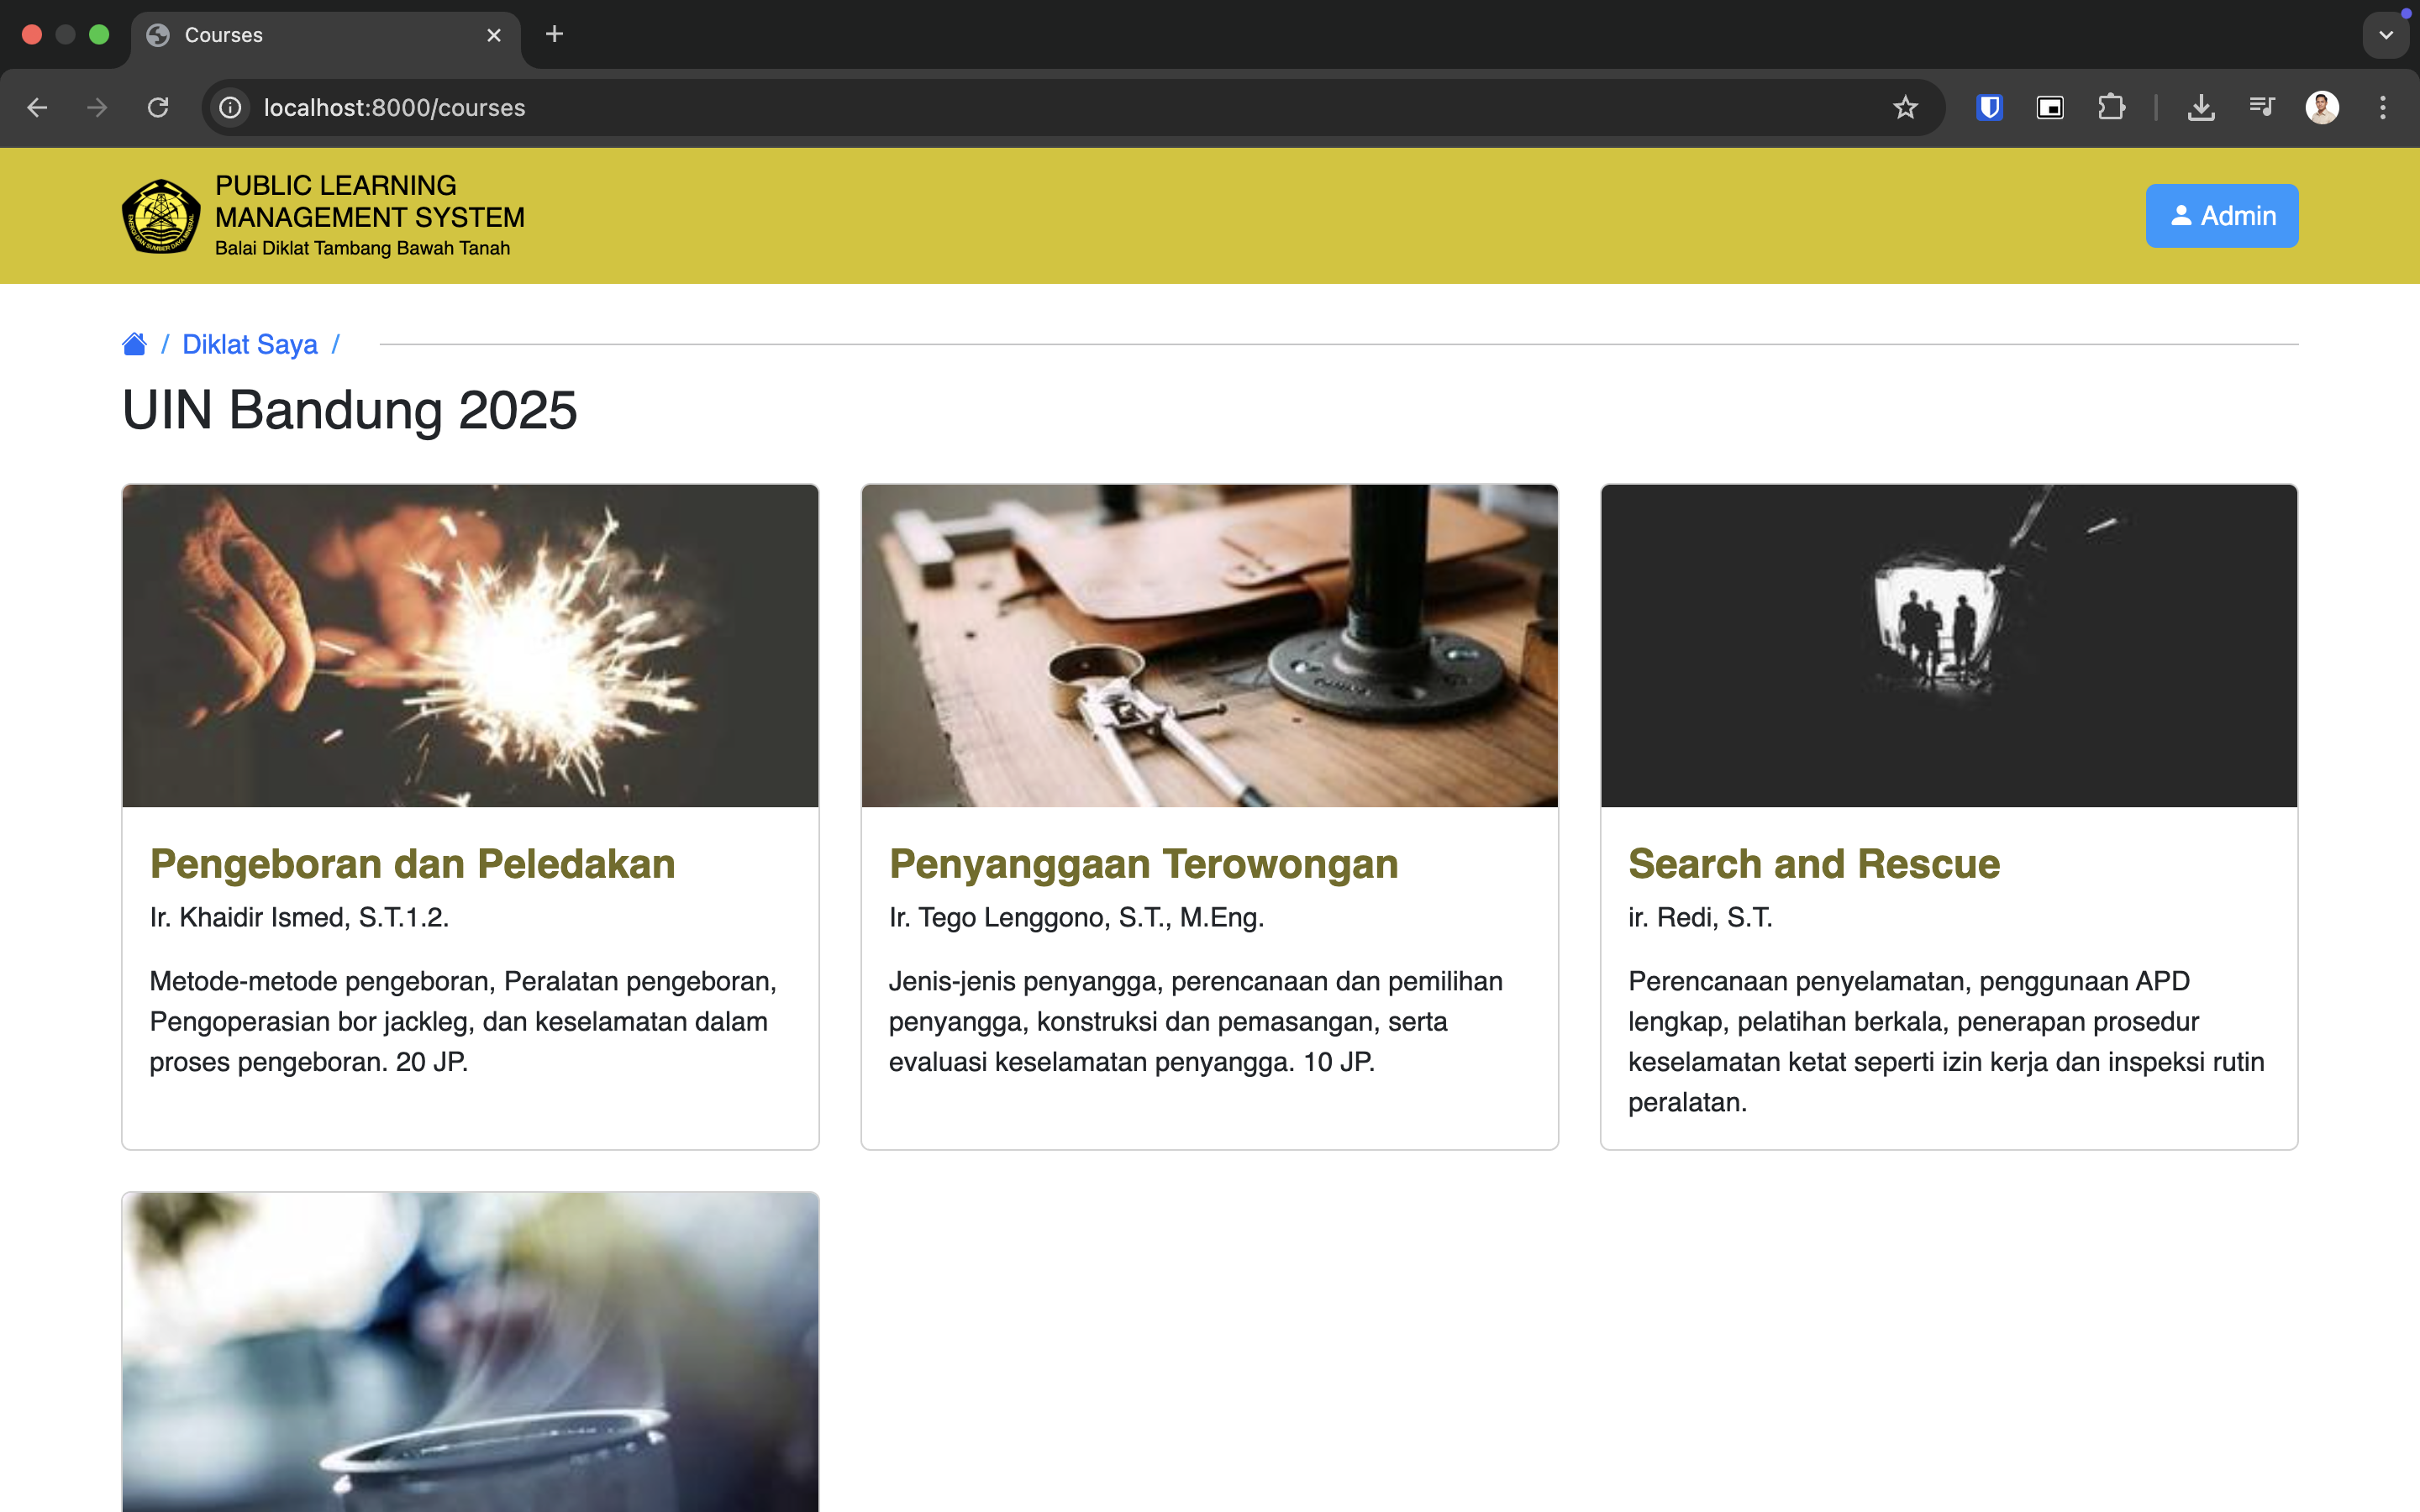Bookmark this page with star icon

(1905, 107)
